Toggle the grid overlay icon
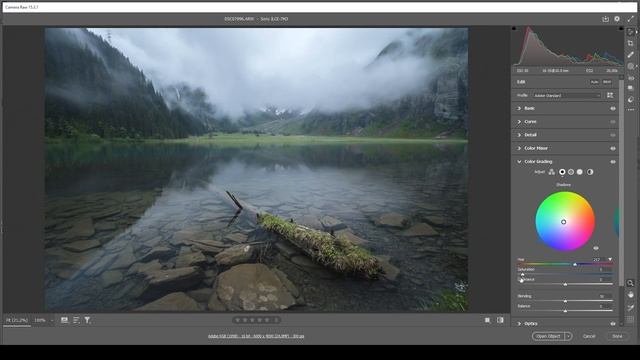 [x=631, y=320]
